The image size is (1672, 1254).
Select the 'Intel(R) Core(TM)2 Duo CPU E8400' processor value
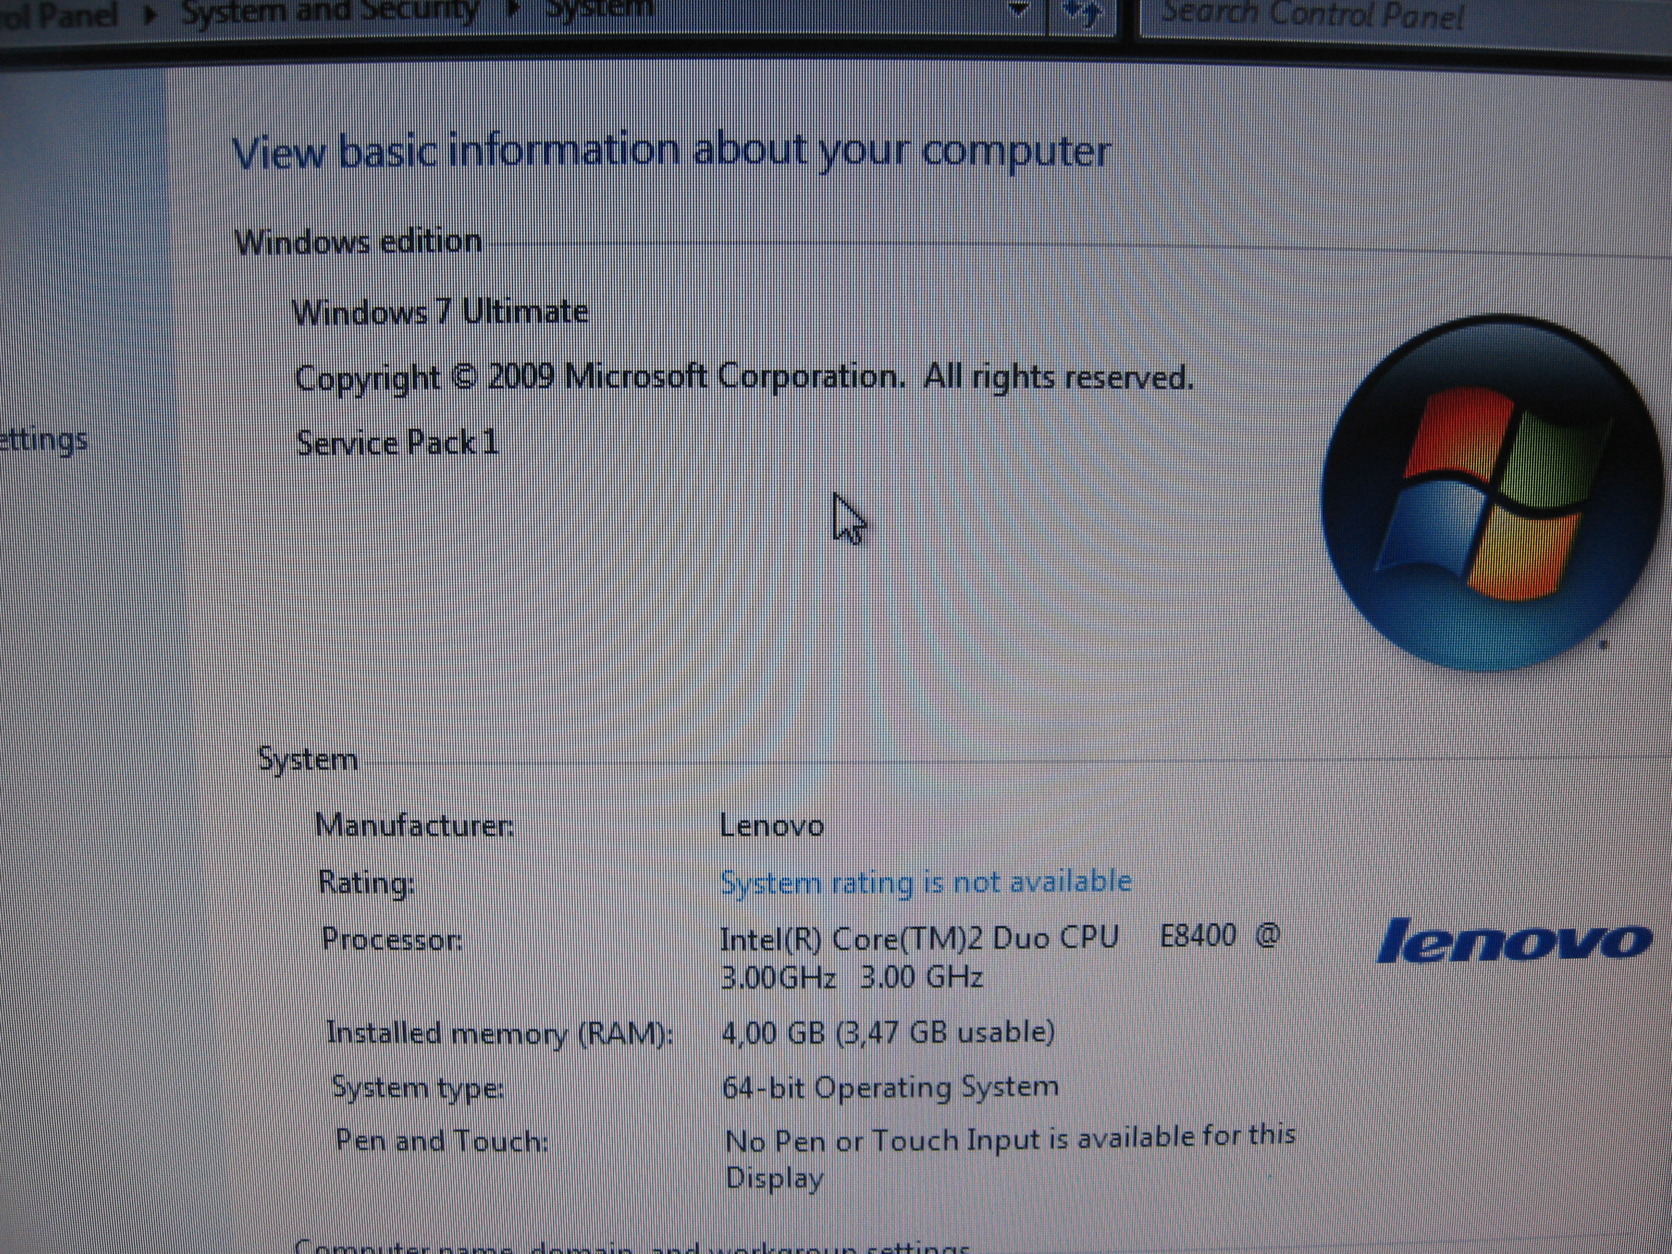point(999,957)
